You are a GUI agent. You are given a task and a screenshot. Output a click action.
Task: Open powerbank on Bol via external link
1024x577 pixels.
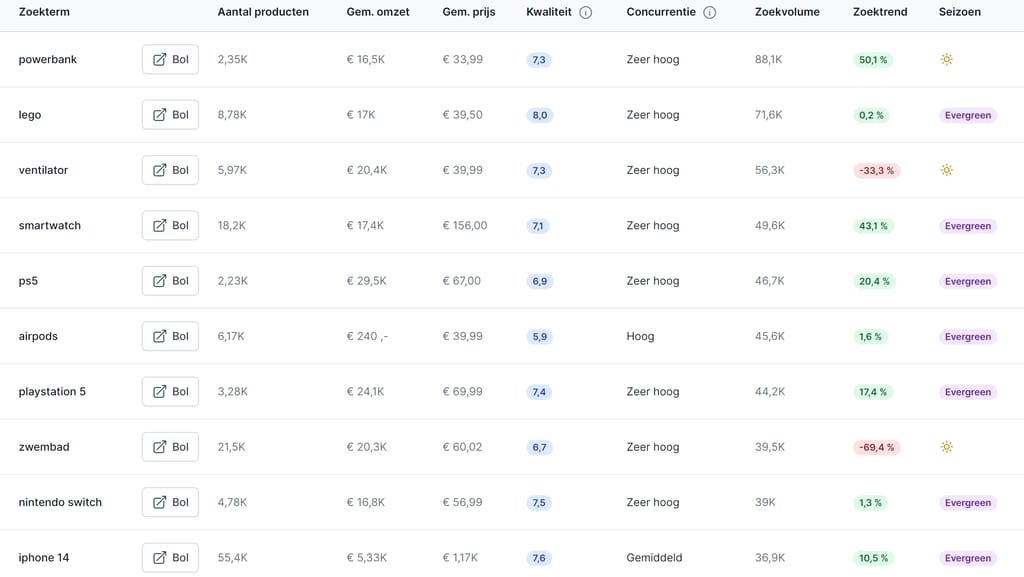pyautogui.click(x=170, y=60)
